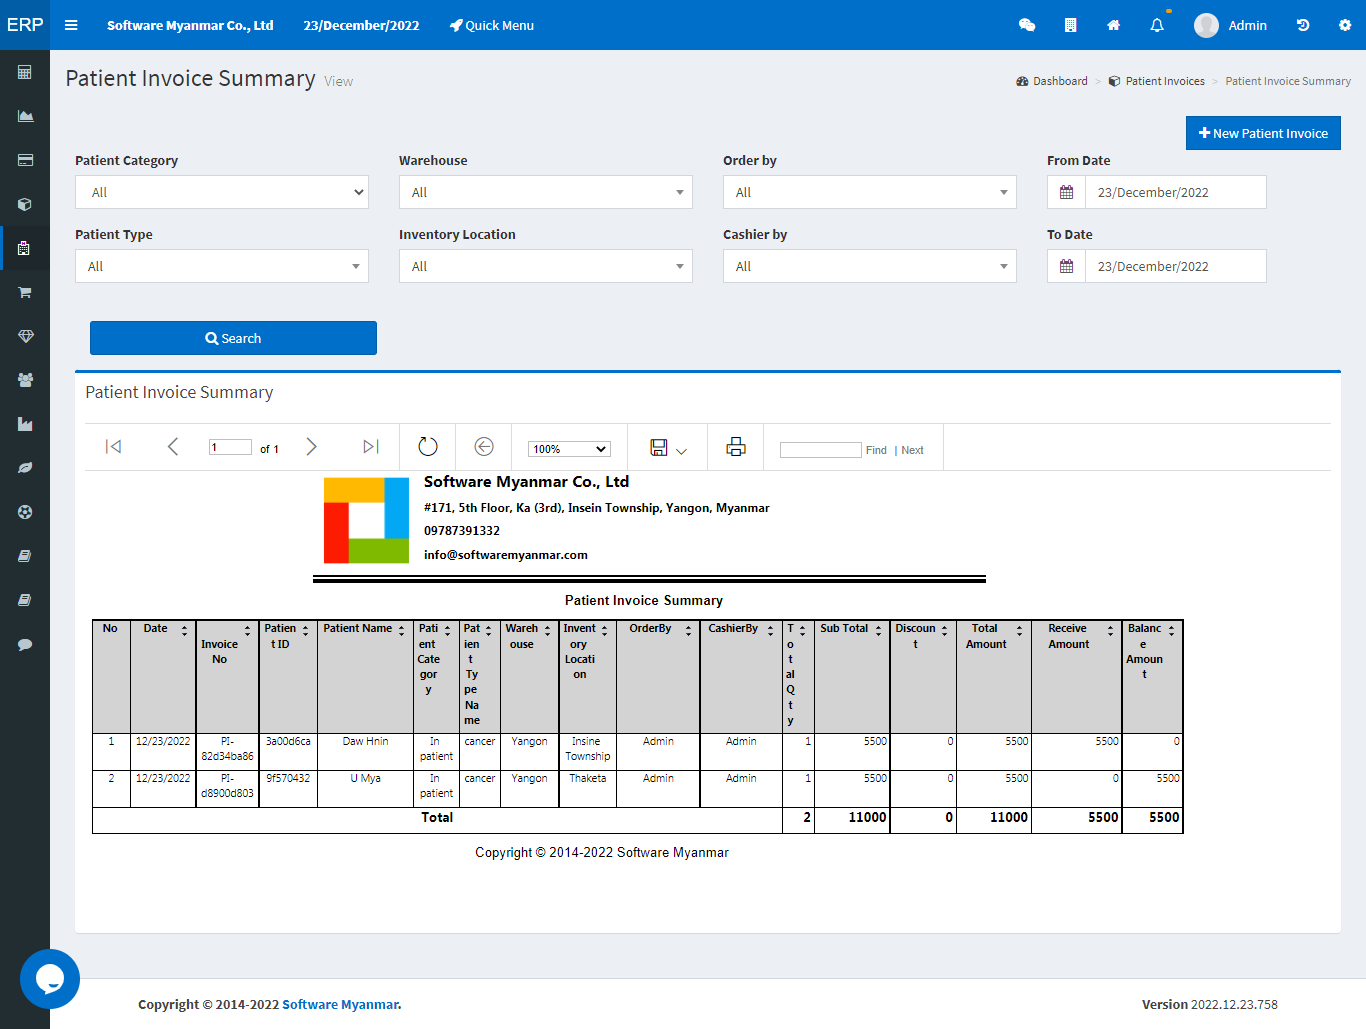The width and height of the screenshot is (1366, 1029).
Task: Click ERP logo
Action: pyautogui.click(x=25, y=25)
